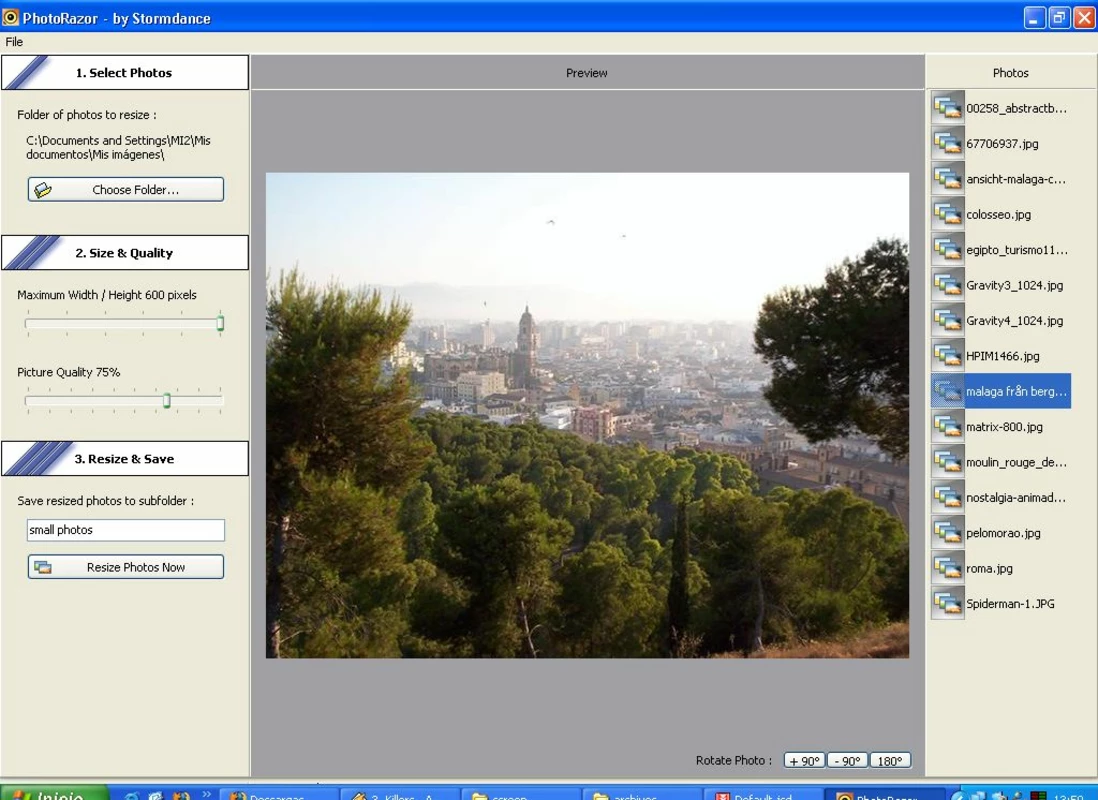Open the File menu
The width and height of the screenshot is (1098, 800).
click(x=14, y=42)
